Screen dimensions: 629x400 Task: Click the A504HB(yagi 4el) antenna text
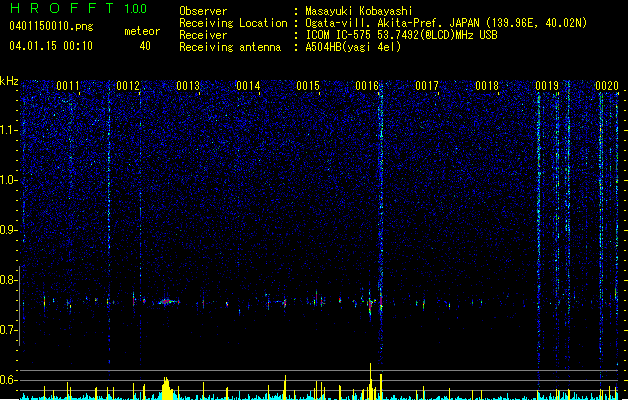(353, 47)
